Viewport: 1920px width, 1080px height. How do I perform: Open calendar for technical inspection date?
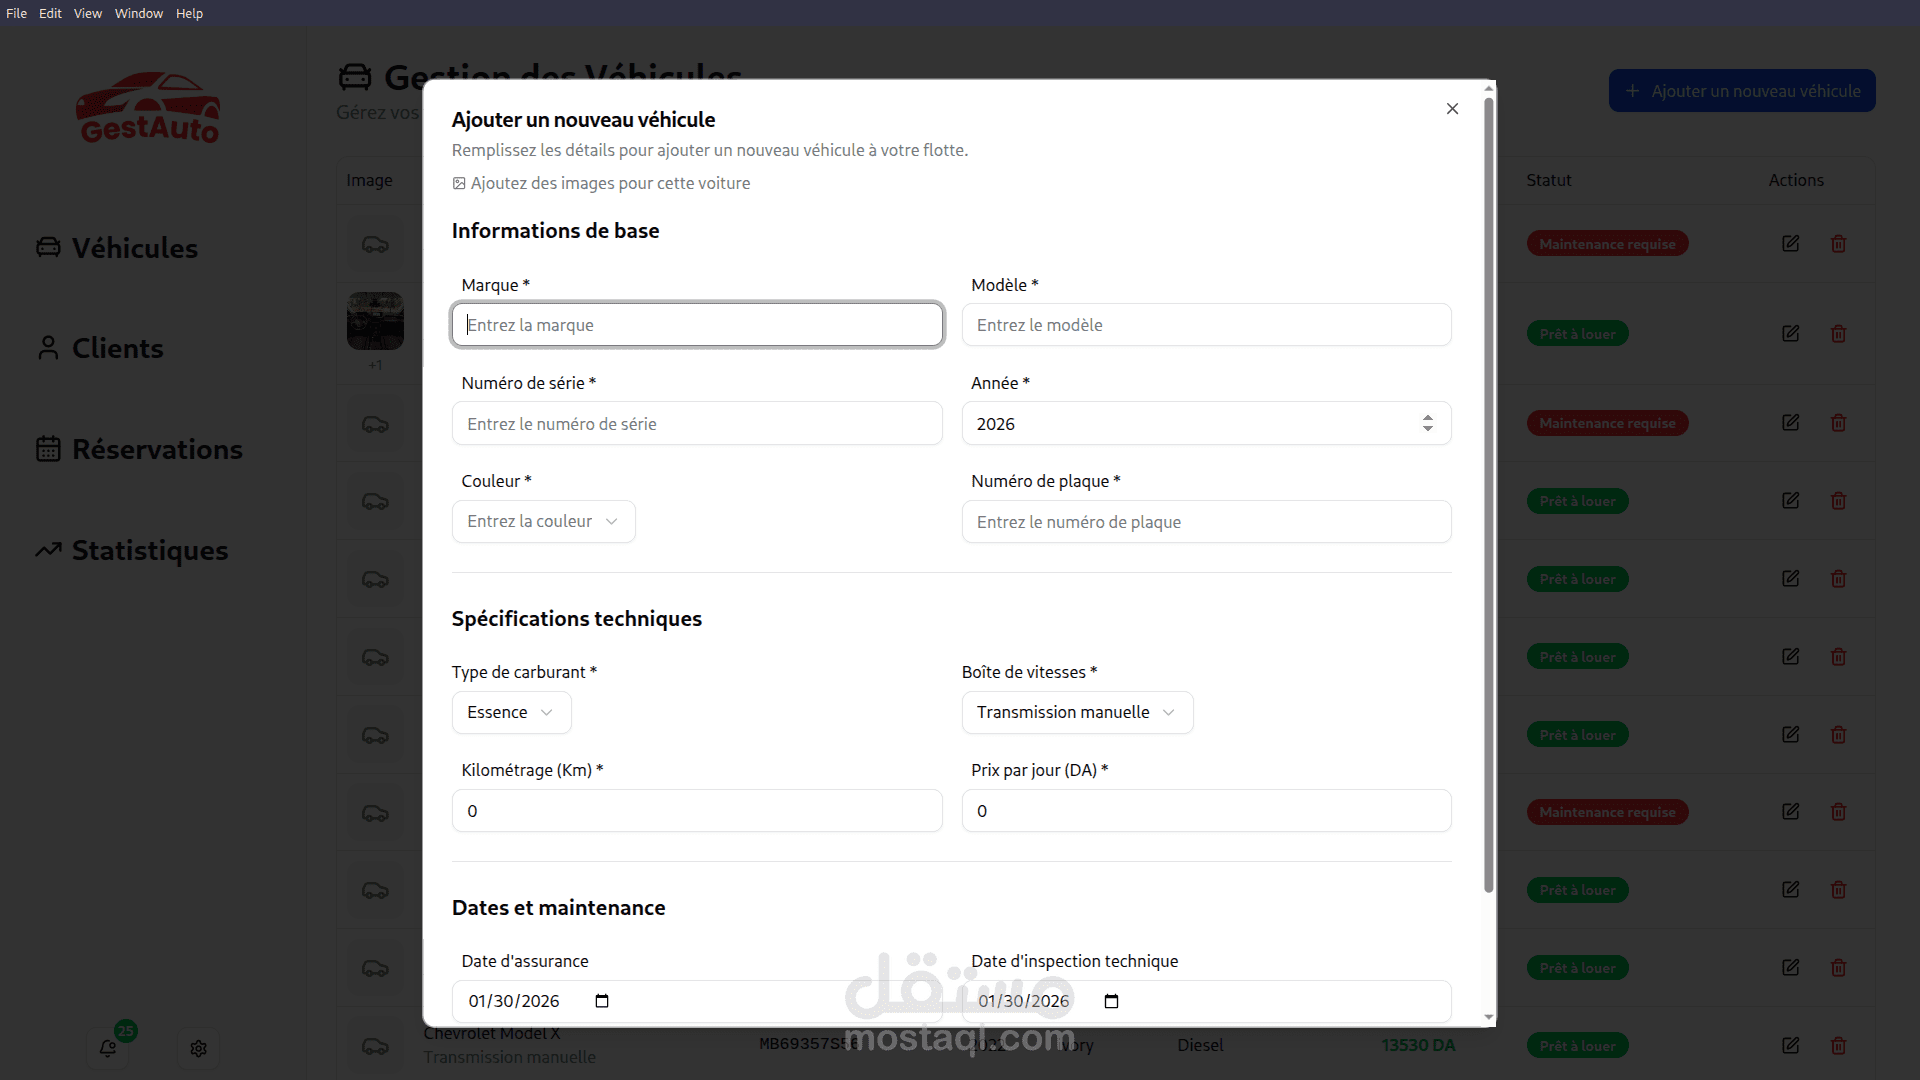coord(1111,1001)
